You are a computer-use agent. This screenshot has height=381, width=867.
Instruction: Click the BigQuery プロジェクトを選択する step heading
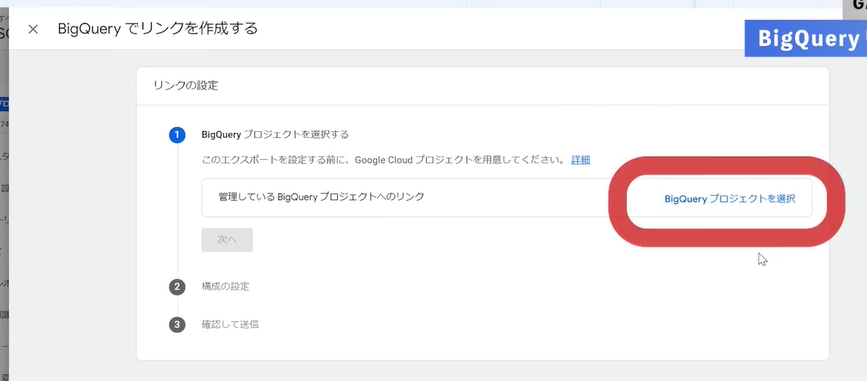point(275,134)
